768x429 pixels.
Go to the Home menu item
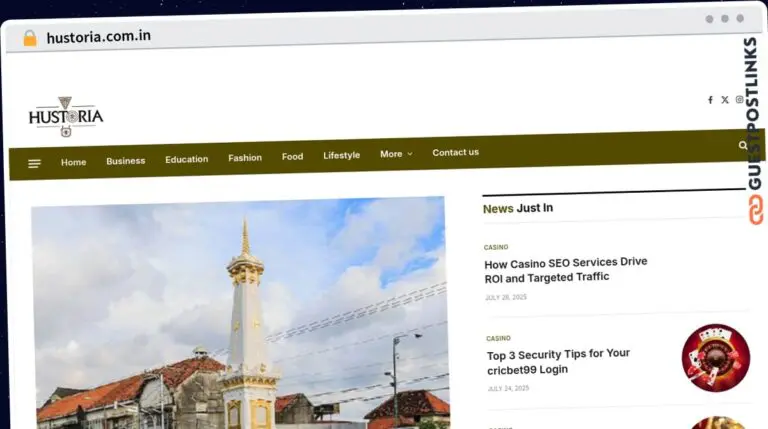click(x=73, y=162)
